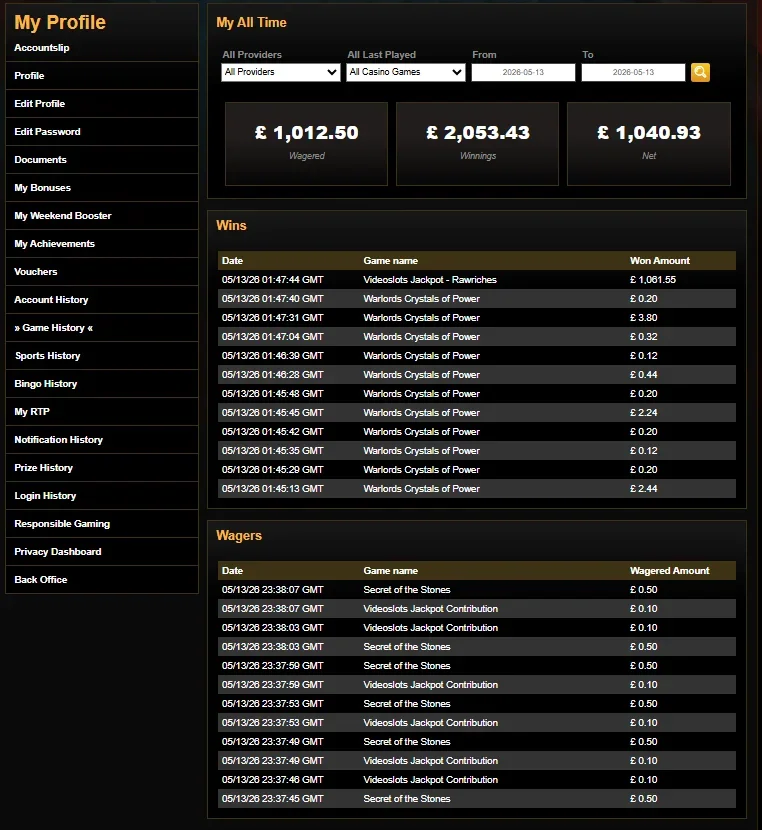The height and width of the screenshot is (830, 762).
Task: Open Responsible Gaming settings
Action: pyautogui.click(x=102, y=525)
